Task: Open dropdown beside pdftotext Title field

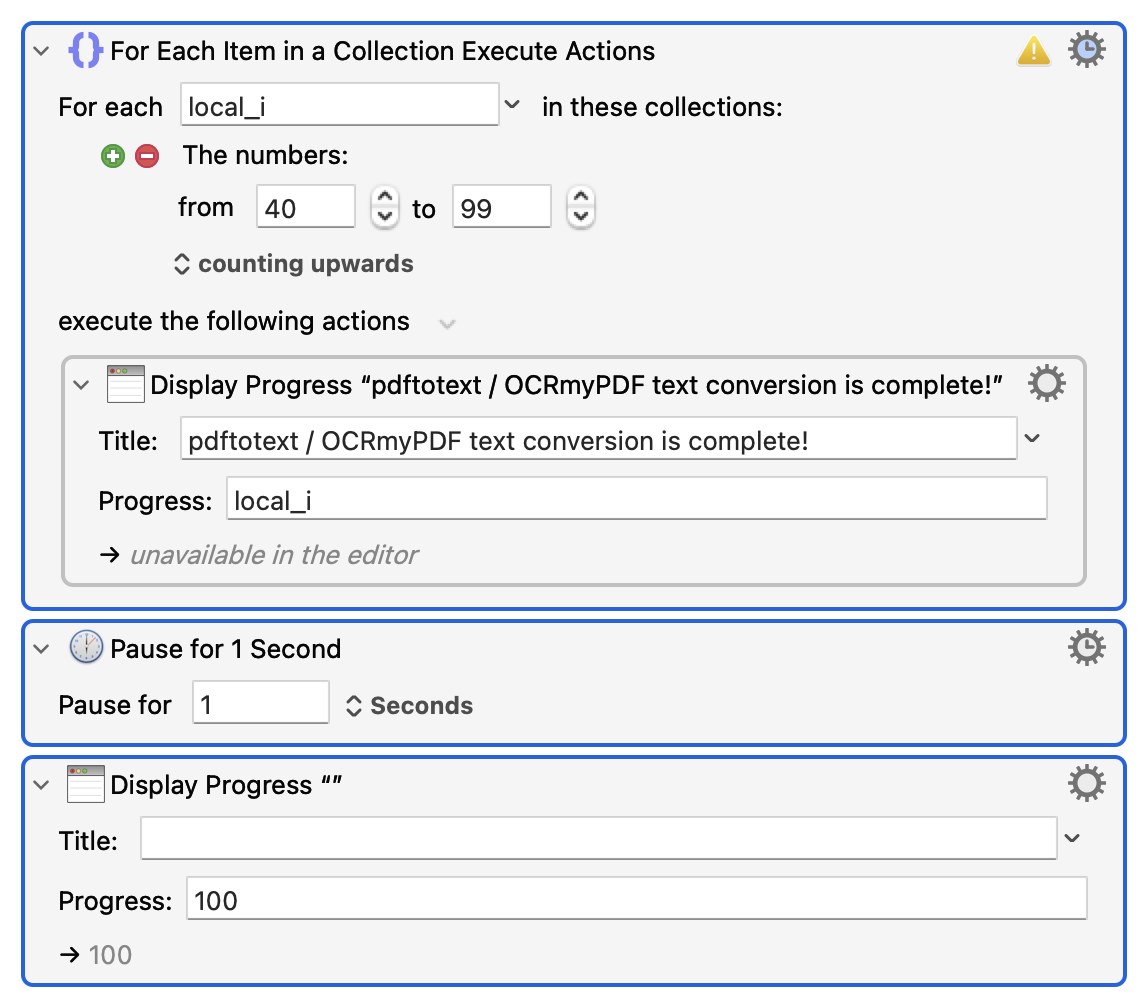Action: click(1033, 439)
